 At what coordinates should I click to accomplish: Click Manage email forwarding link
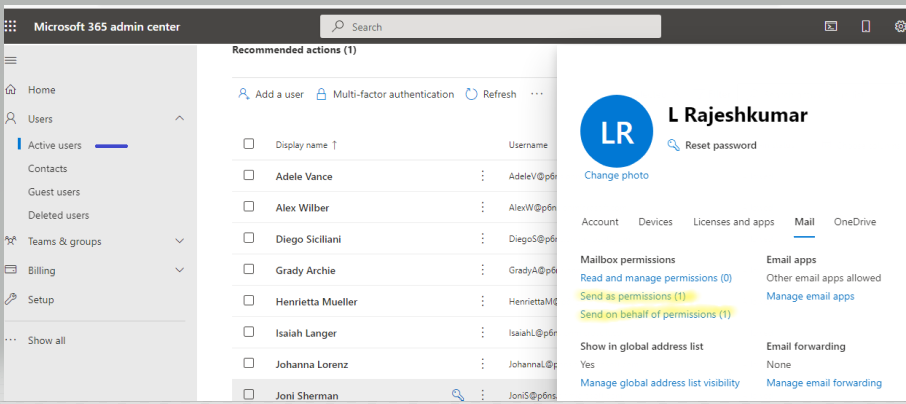(x=824, y=383)
